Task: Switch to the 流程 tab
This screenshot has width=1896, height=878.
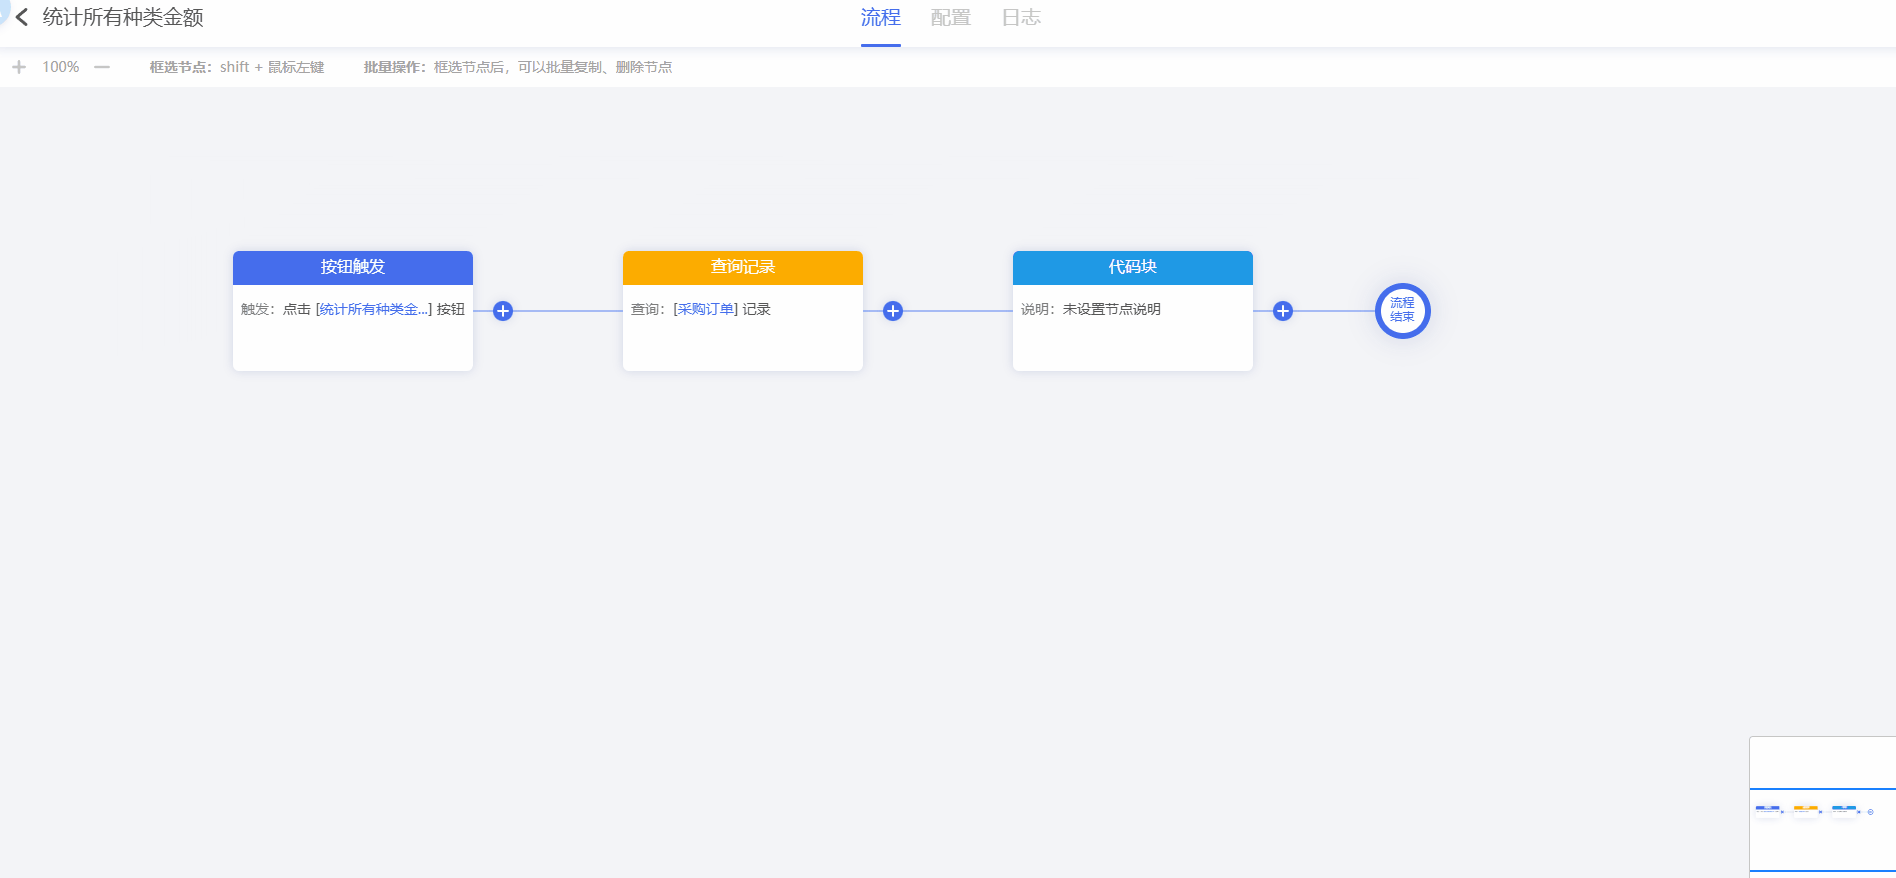Action: [880, 18]
